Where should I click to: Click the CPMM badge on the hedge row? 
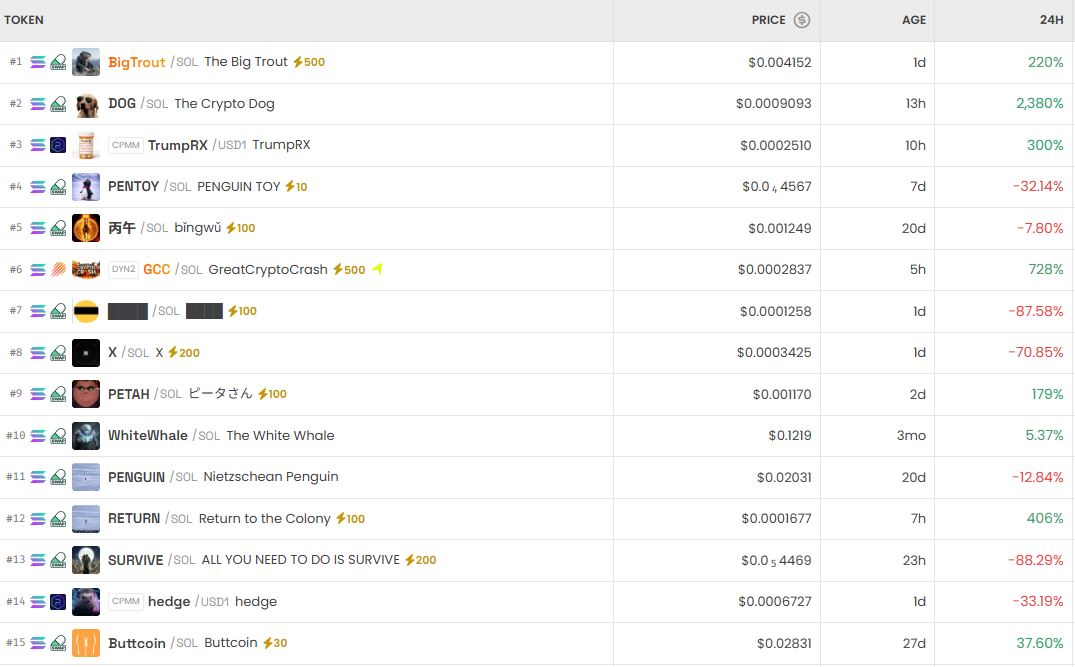pyautogui.click(x=126, y=601)
